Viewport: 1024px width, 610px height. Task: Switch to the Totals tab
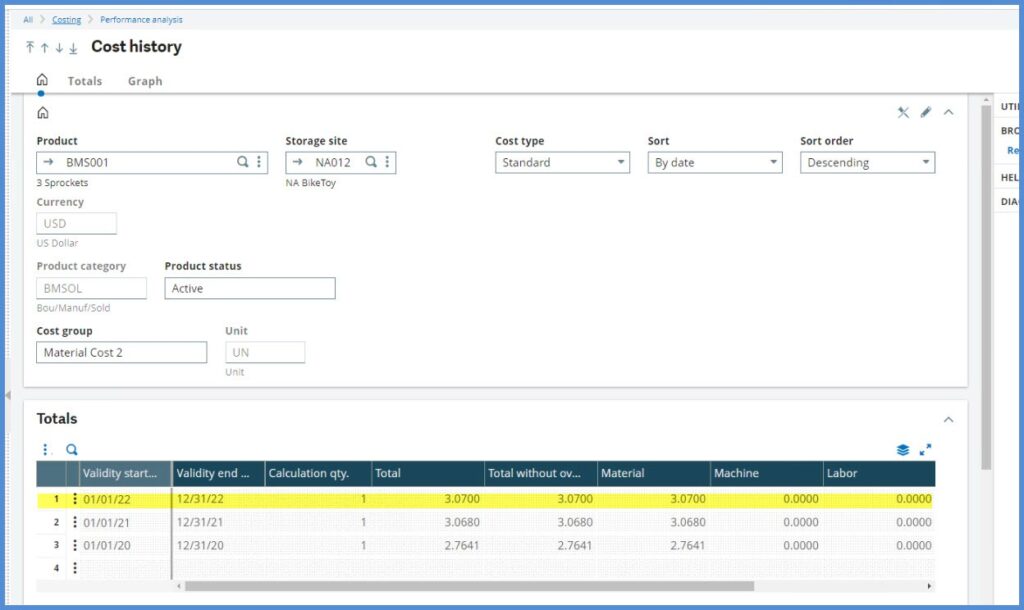tap(85, 81)
